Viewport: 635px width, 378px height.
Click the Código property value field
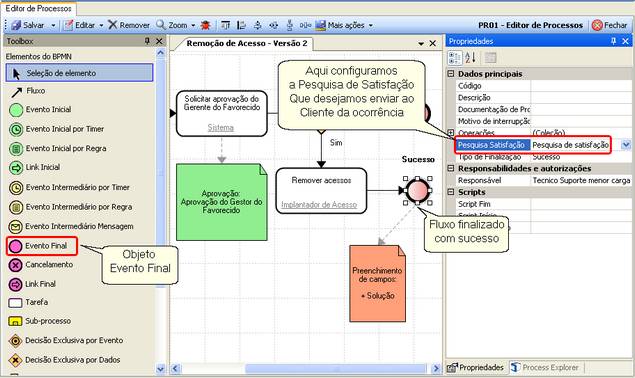tap(581, 86)
